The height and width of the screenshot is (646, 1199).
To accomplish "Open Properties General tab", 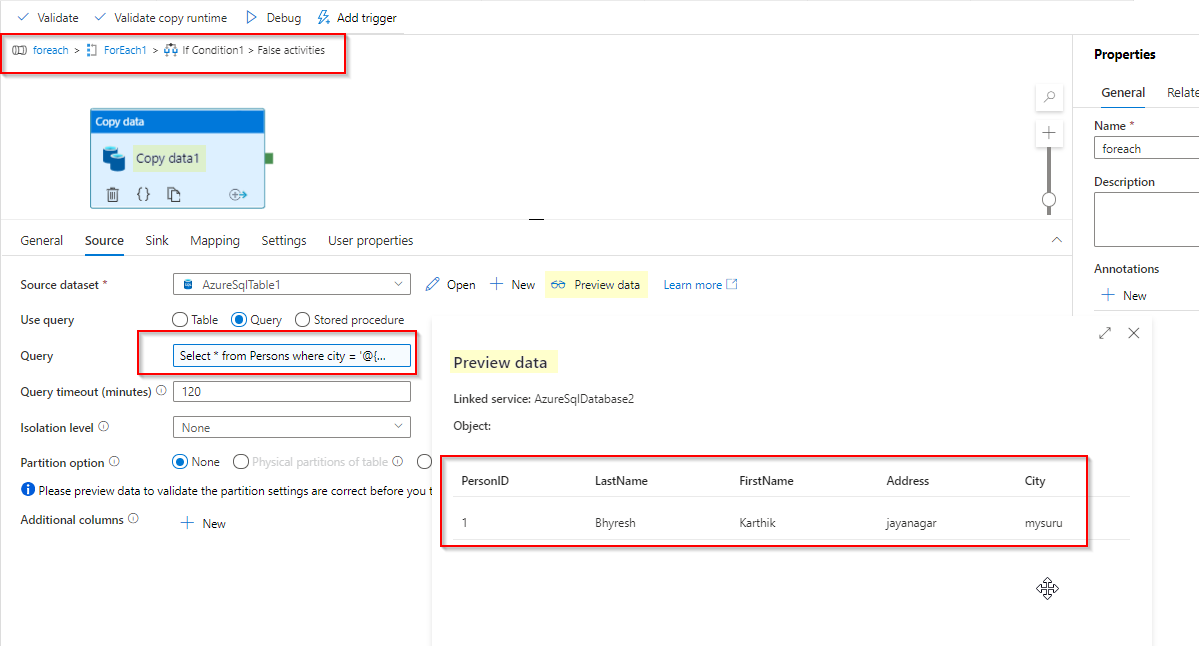I will [1123, 93].
